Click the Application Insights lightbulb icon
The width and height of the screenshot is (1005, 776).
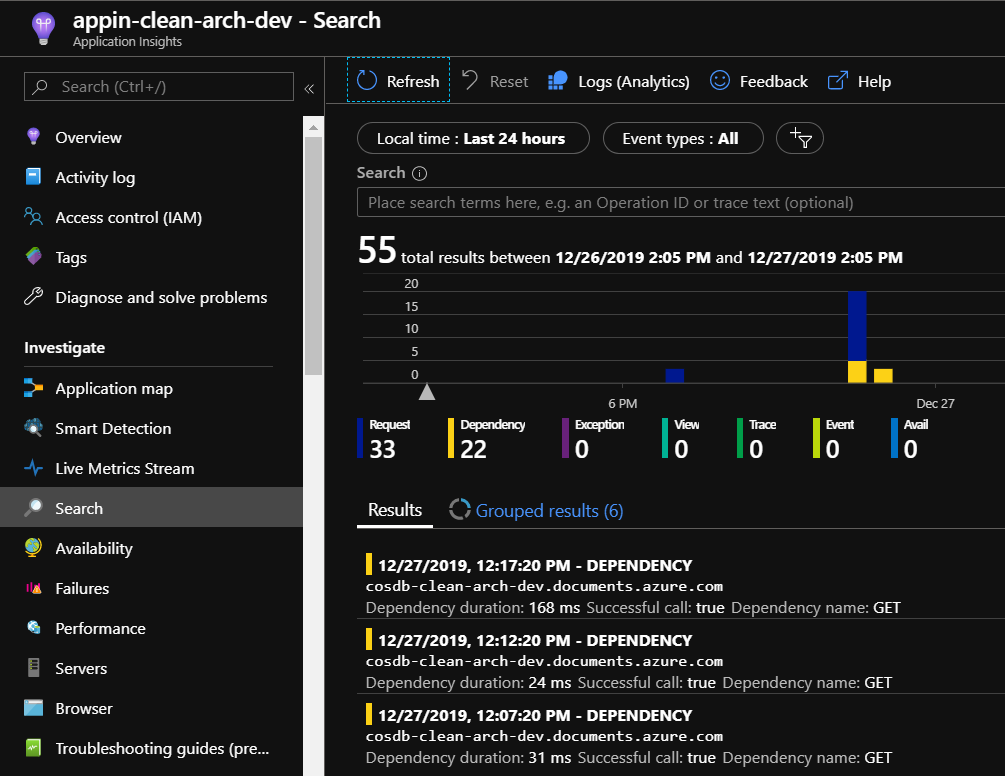[43, 29]
